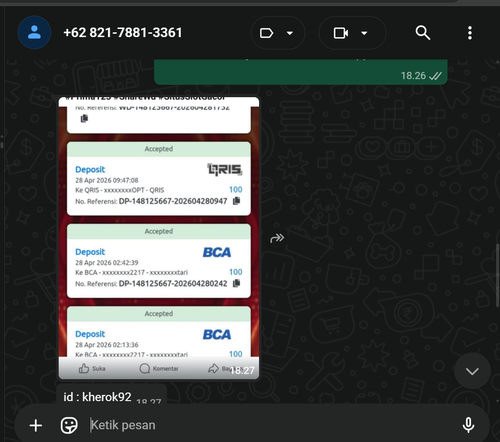The width and height of the screenshot is (500, 442).
Task: Click the chat scrollbar thumb
Action: (497, 275)
